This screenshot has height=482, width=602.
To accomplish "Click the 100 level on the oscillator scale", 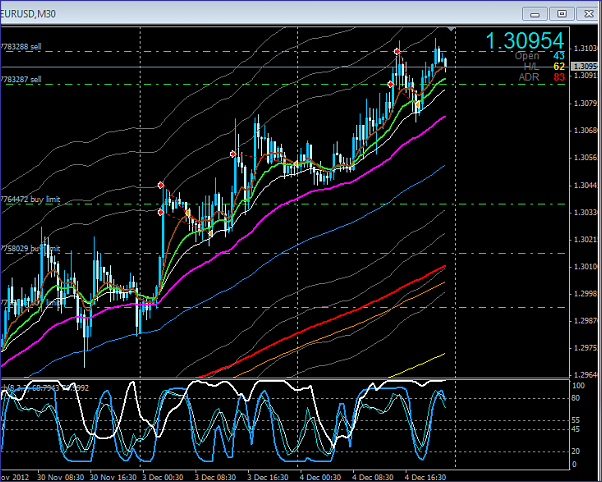I will click(578, 386).
